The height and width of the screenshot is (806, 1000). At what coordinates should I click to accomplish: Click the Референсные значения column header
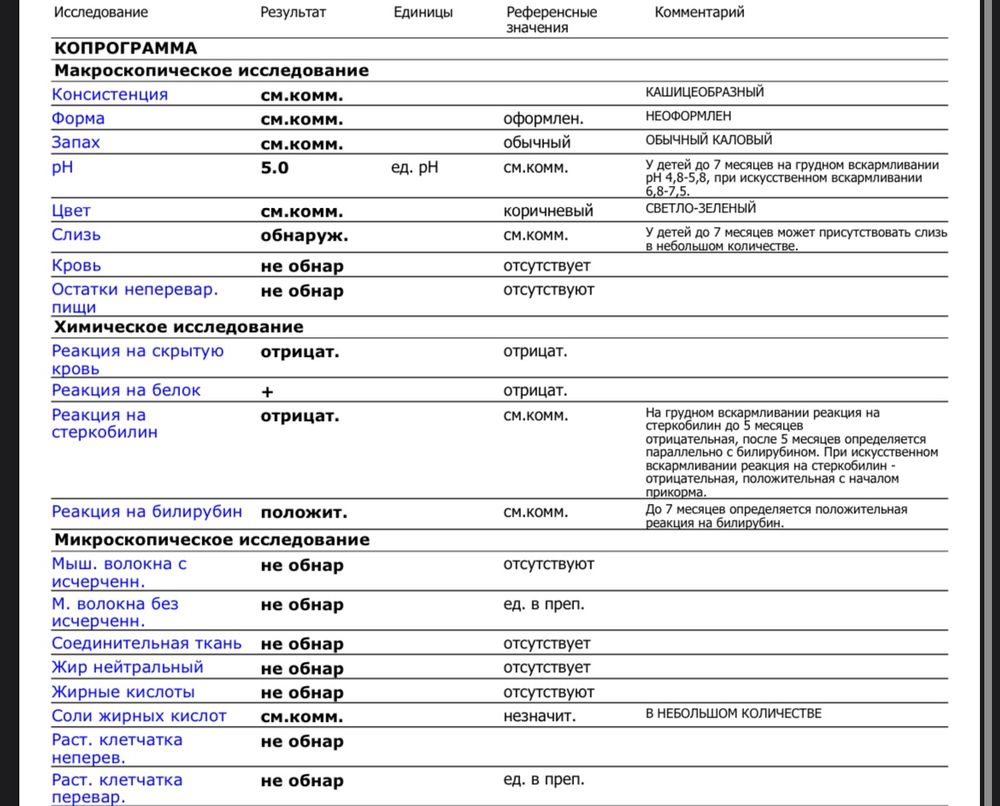click(552, 20)
